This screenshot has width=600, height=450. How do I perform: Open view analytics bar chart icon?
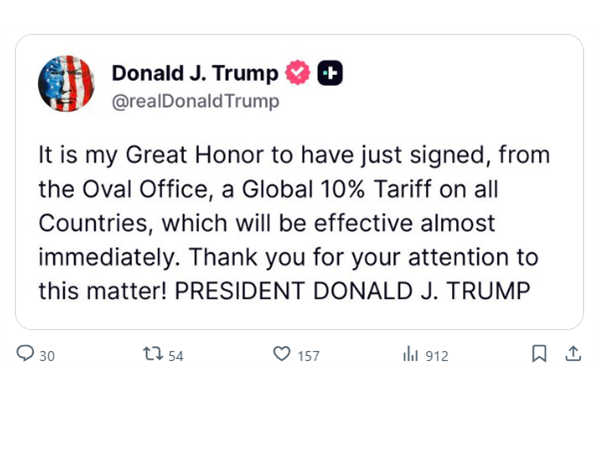(x=410, y=354)
